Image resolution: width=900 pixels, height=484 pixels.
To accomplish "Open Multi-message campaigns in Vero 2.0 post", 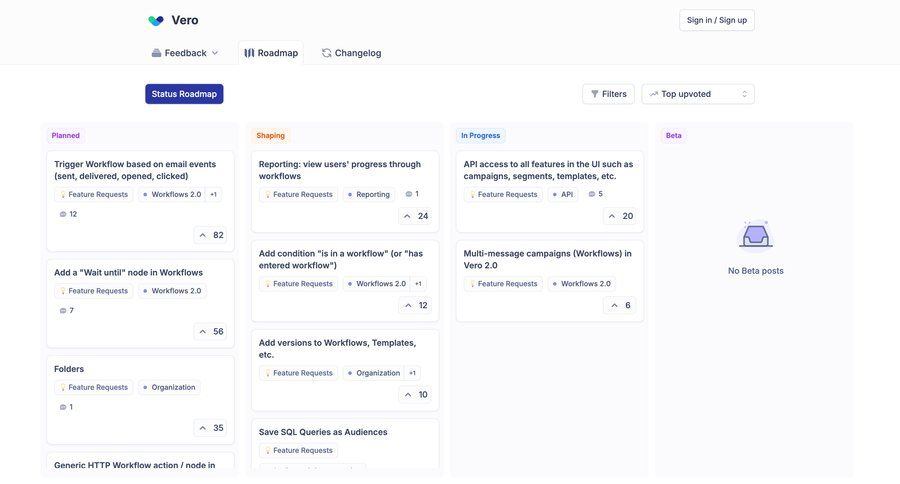I will pos(548,260).
